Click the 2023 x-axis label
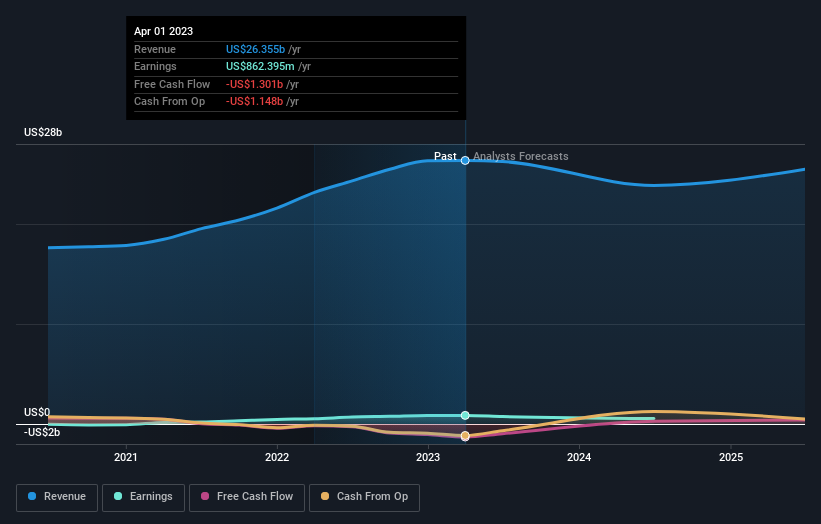The image size is (821, 524). pos(428,458)
